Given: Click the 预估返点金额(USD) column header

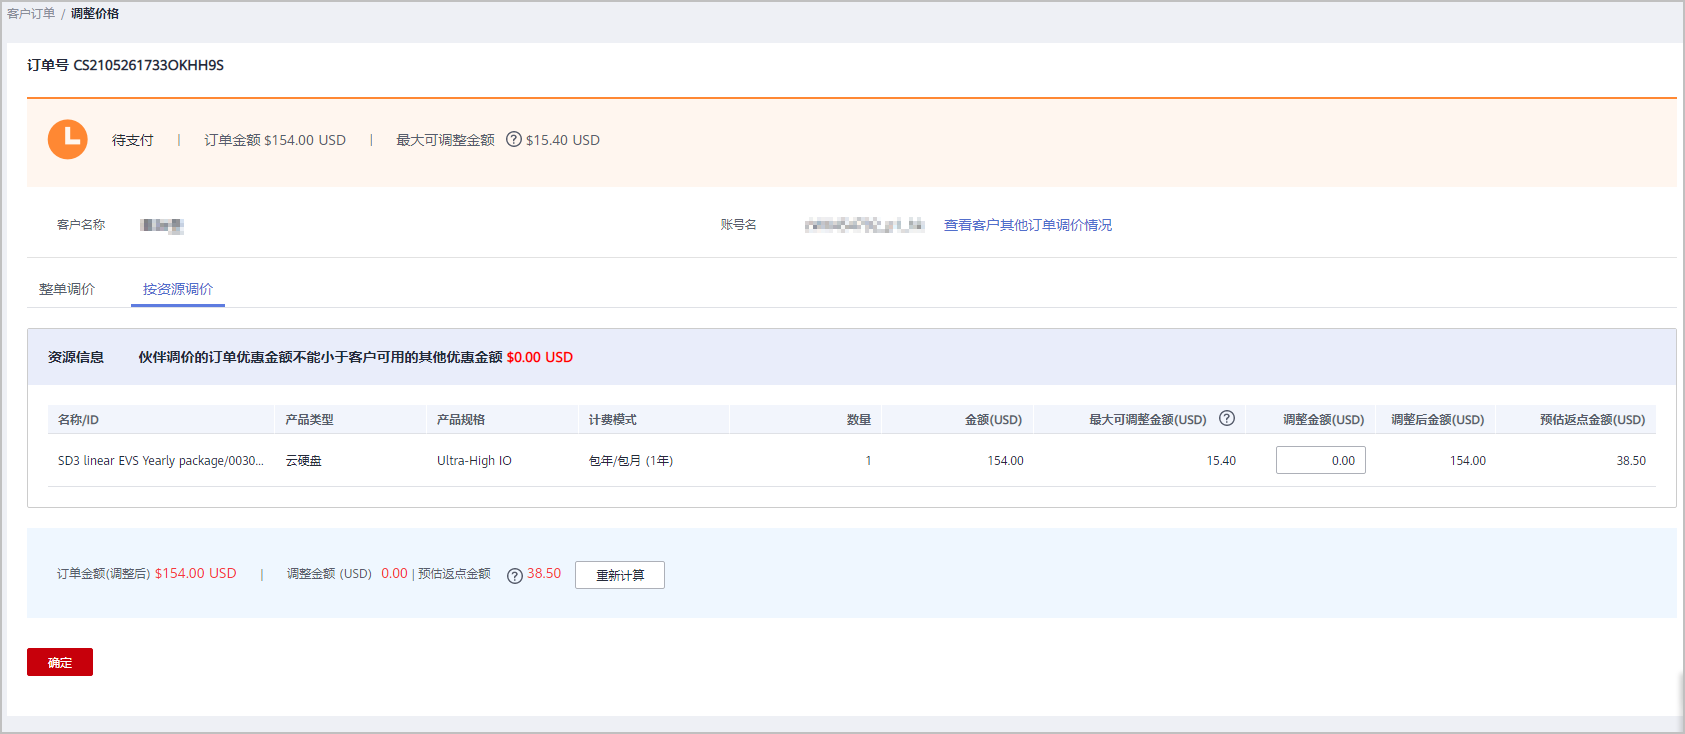Looking at the screenshot, I should (1593, 420).
